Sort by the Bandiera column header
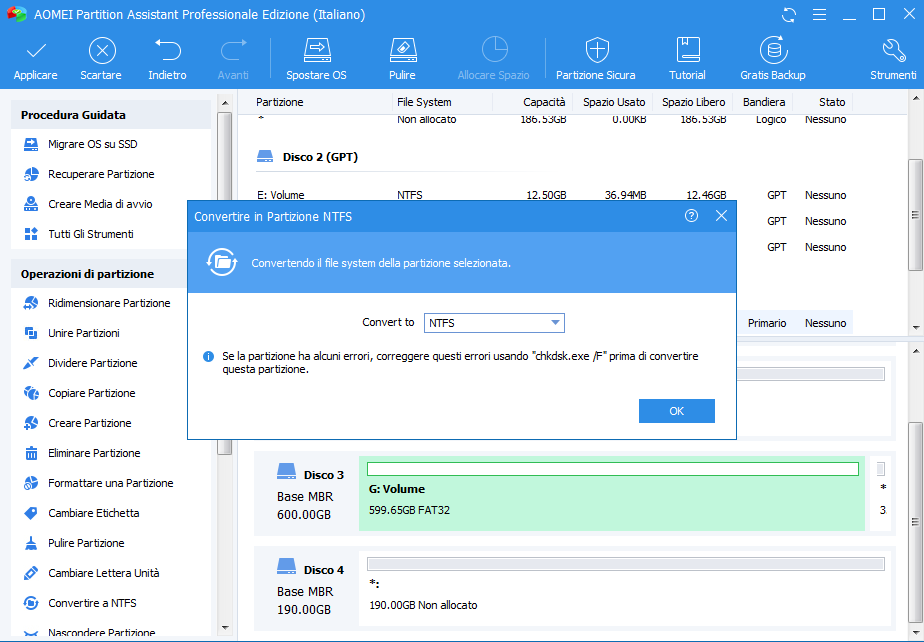The height and width of the screenshot is (642, 924). click(x=764, y=102)
